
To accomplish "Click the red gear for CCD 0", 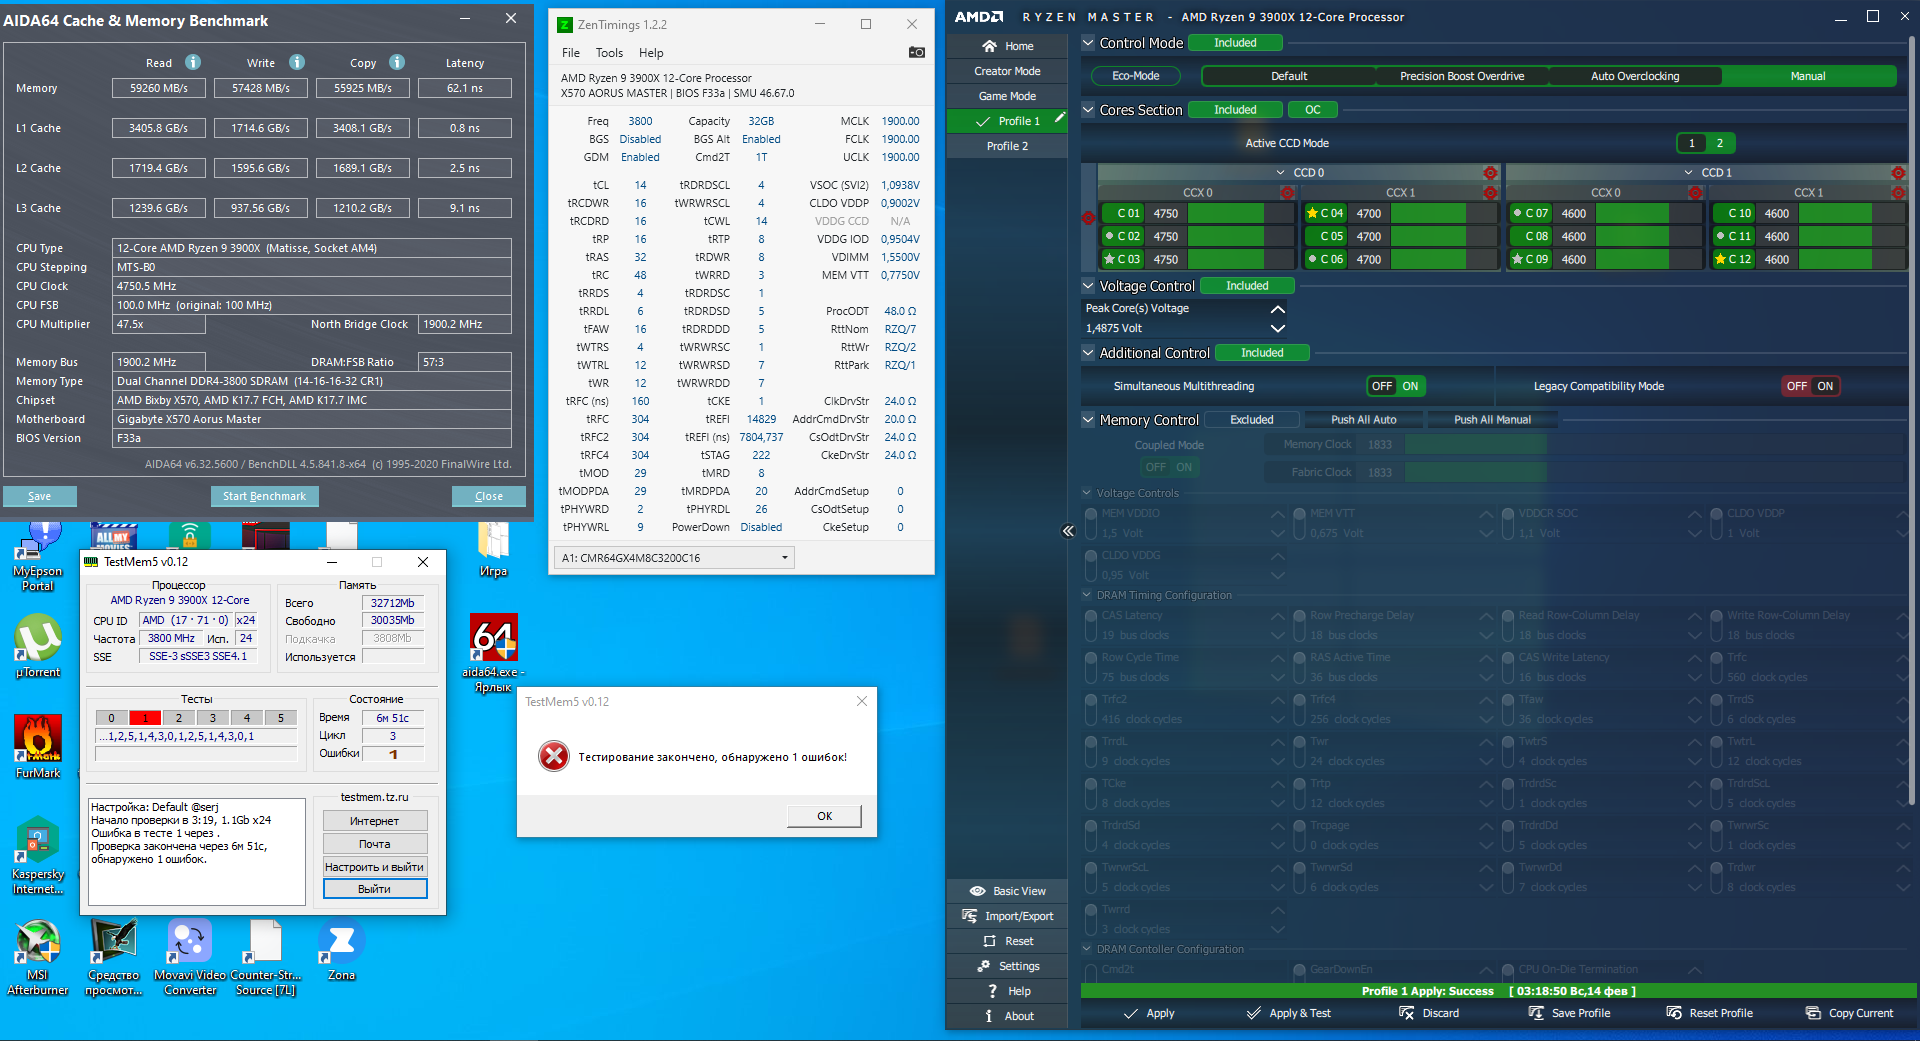I will (x=1490, y=173).
